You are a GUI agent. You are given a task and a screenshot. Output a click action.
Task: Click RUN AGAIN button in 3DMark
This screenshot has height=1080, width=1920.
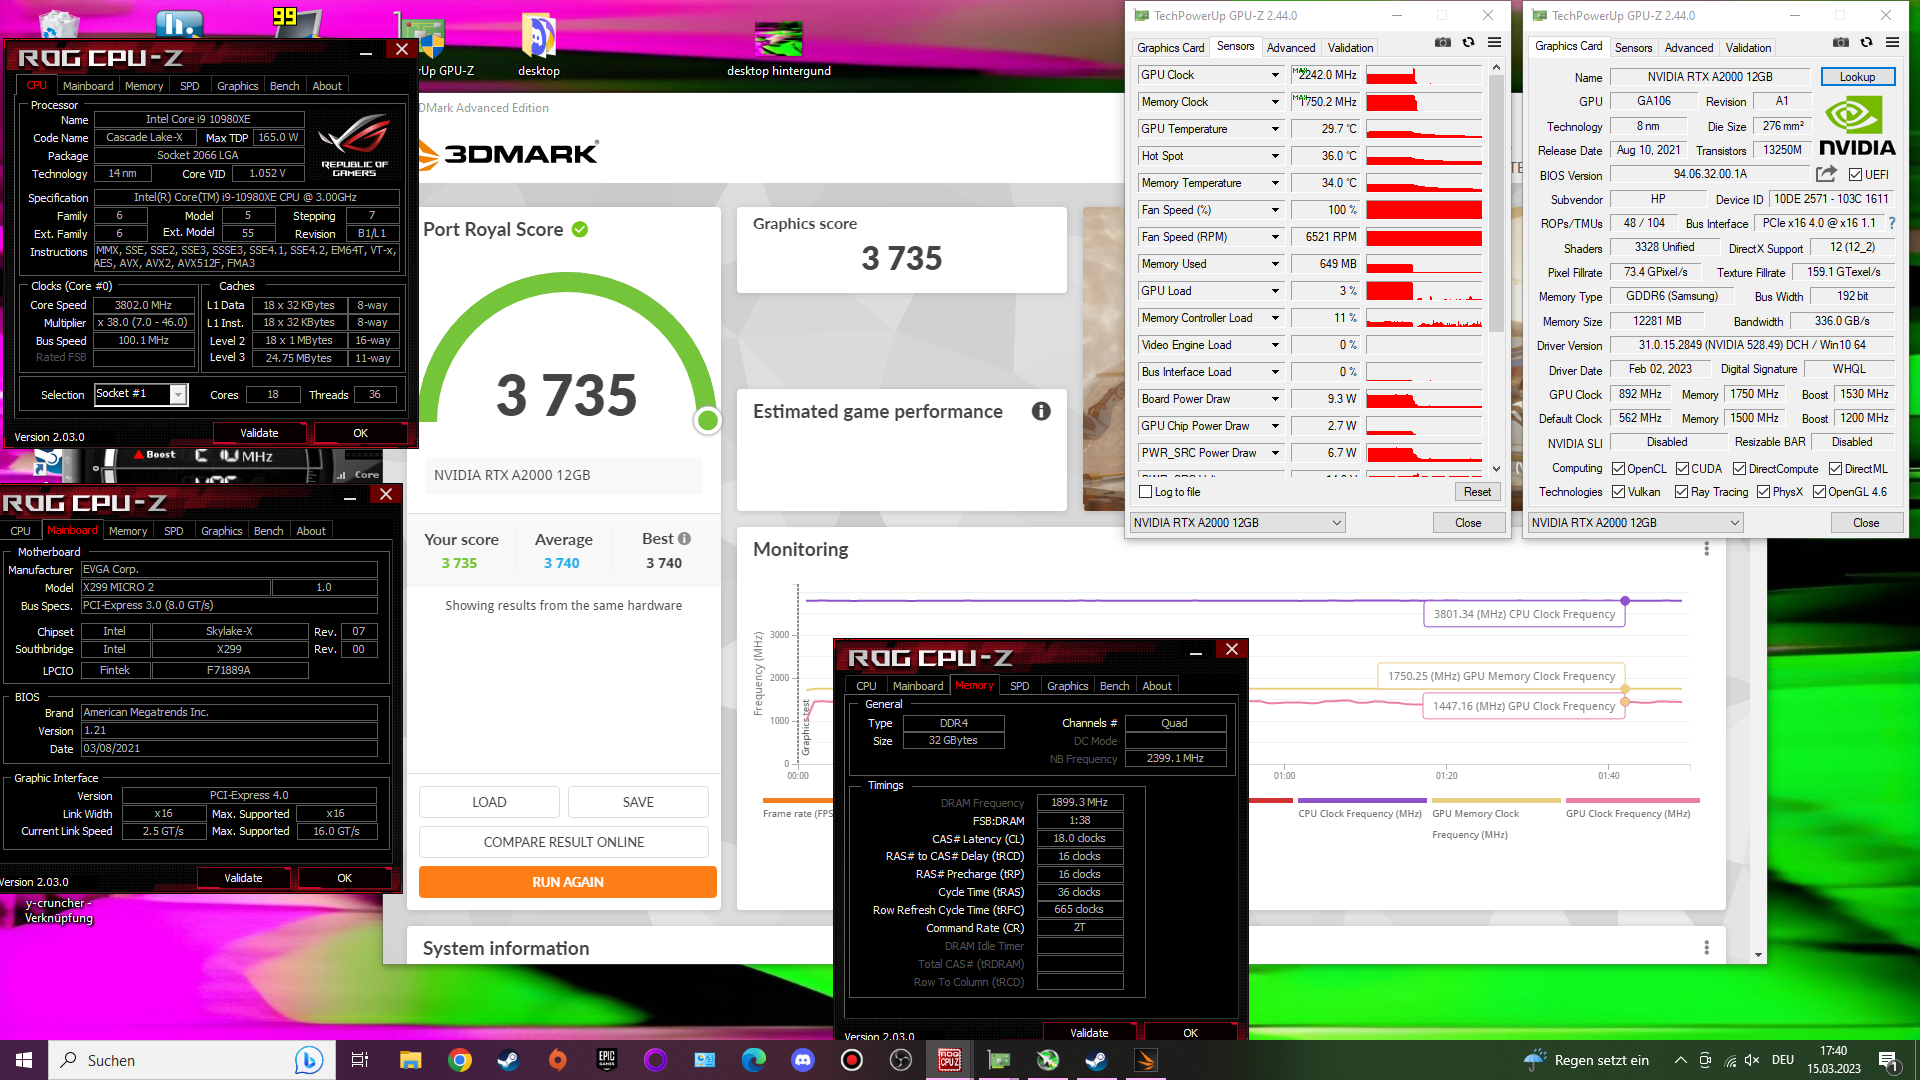tap(567, 882)
